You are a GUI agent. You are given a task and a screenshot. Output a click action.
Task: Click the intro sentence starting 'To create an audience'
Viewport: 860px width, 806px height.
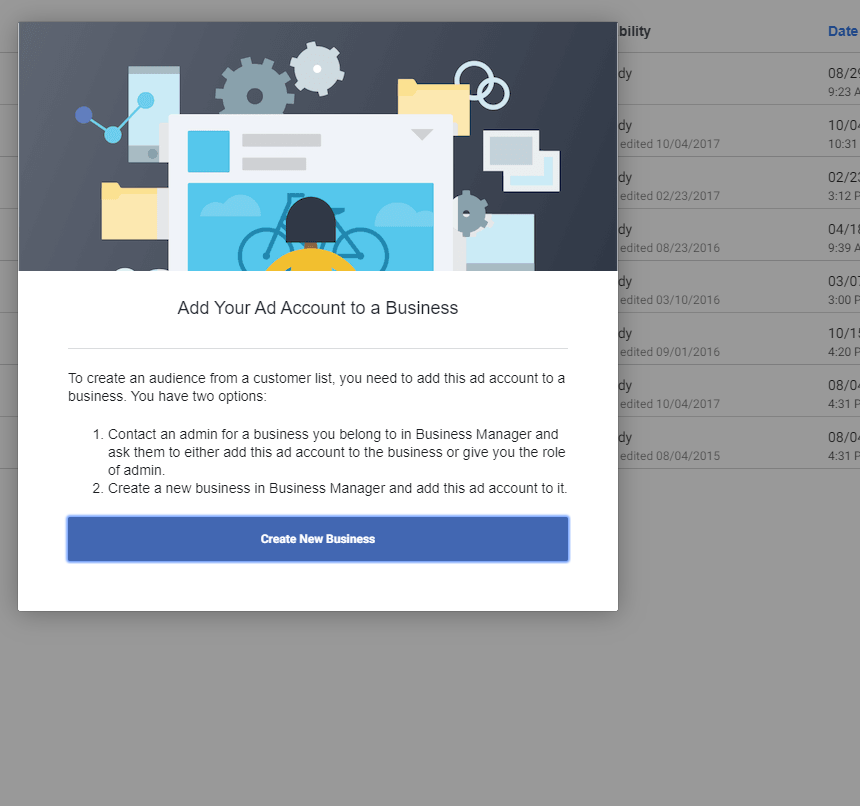click(x=316, y=387)
